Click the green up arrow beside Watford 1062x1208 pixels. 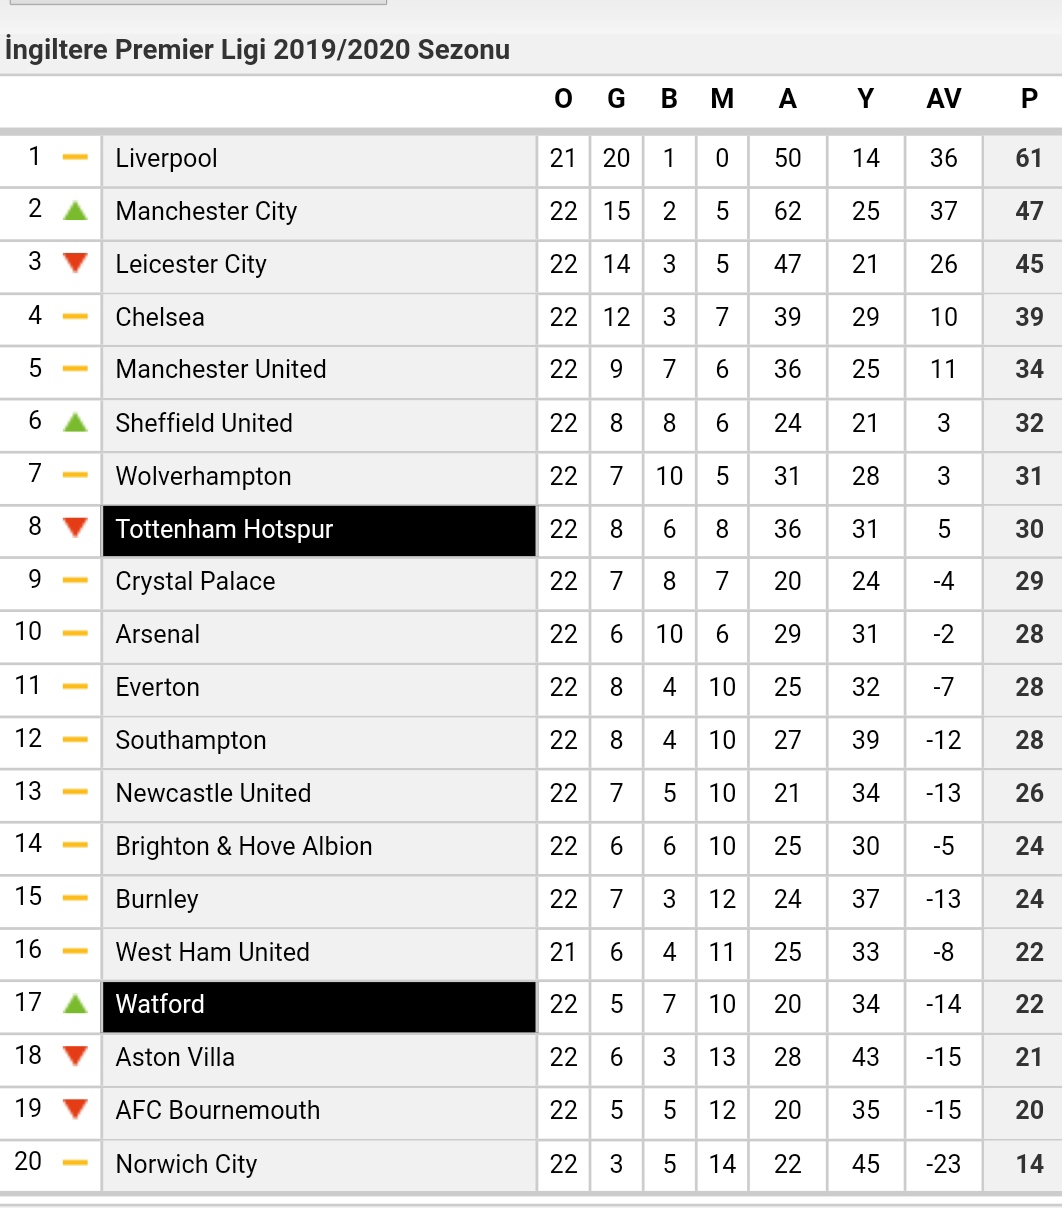tap(75, 1003)
